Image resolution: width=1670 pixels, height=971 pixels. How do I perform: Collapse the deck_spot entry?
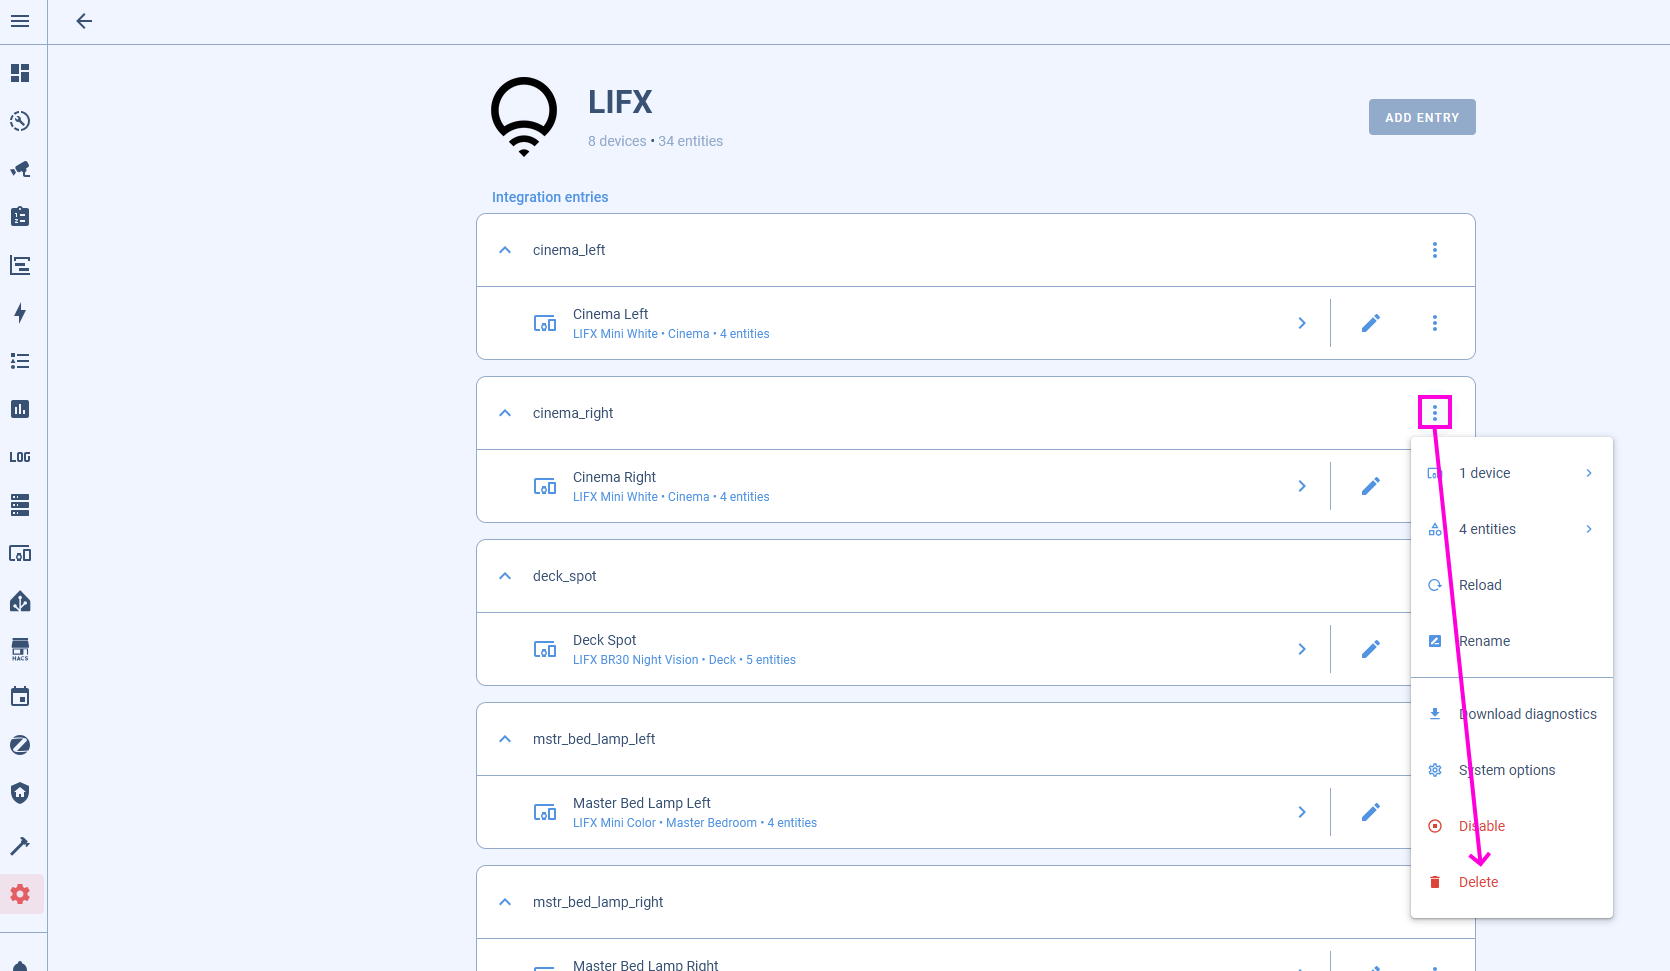[505, 576]
